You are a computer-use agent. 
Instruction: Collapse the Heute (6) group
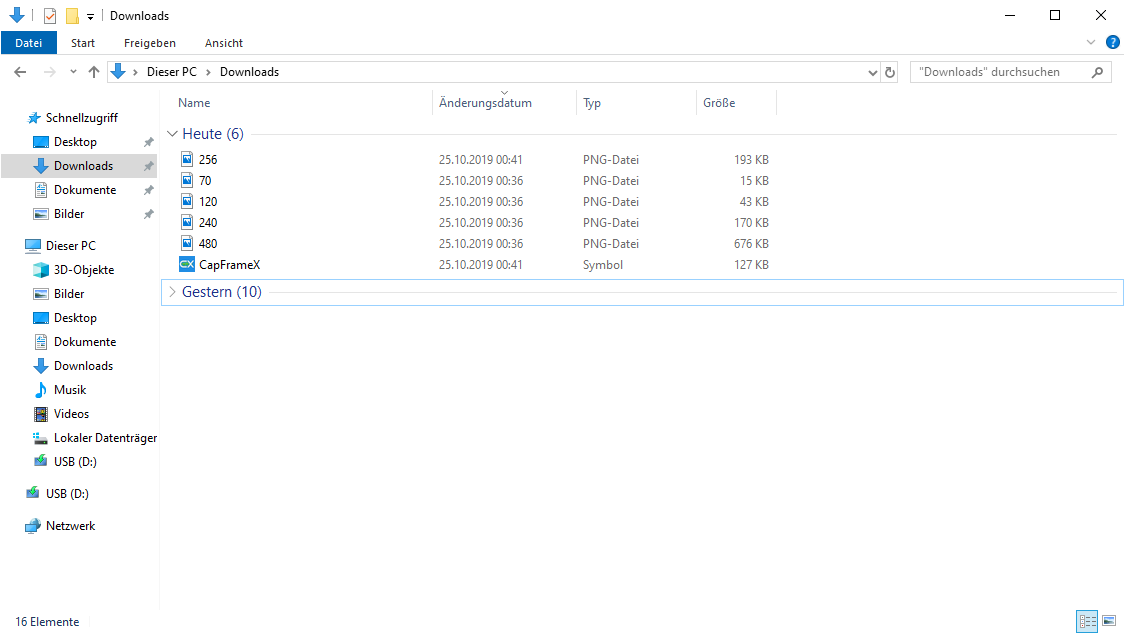[x=172, y=133]
